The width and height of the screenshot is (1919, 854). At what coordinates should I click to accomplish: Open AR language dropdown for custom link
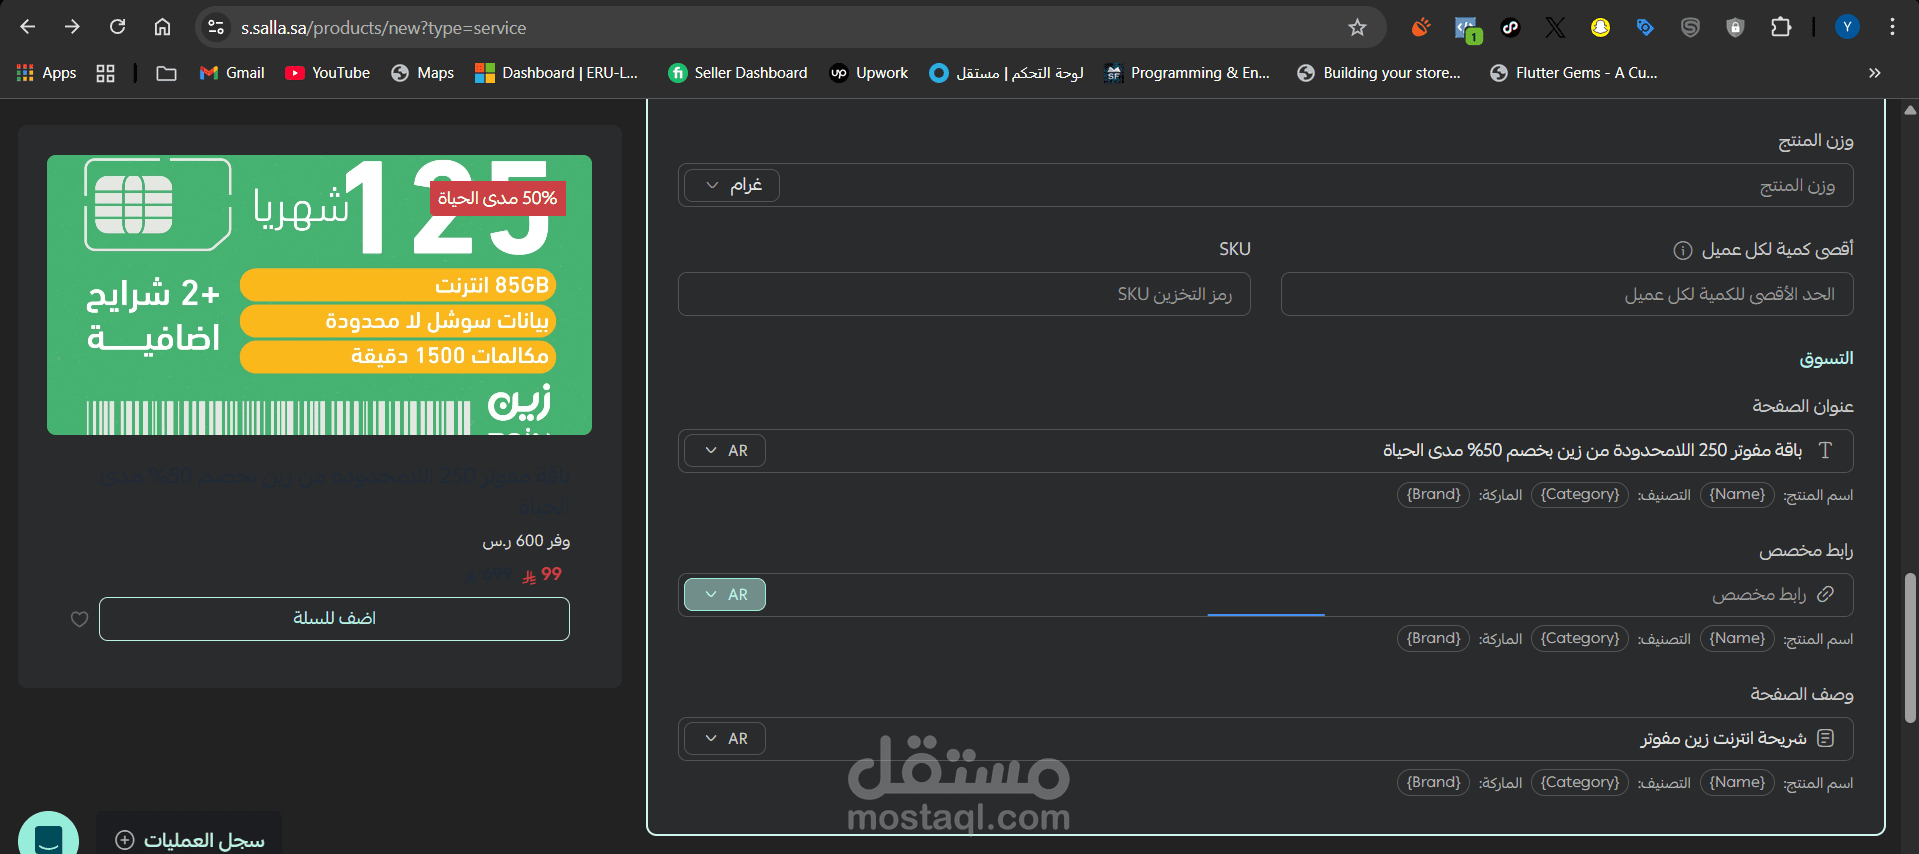725,595
